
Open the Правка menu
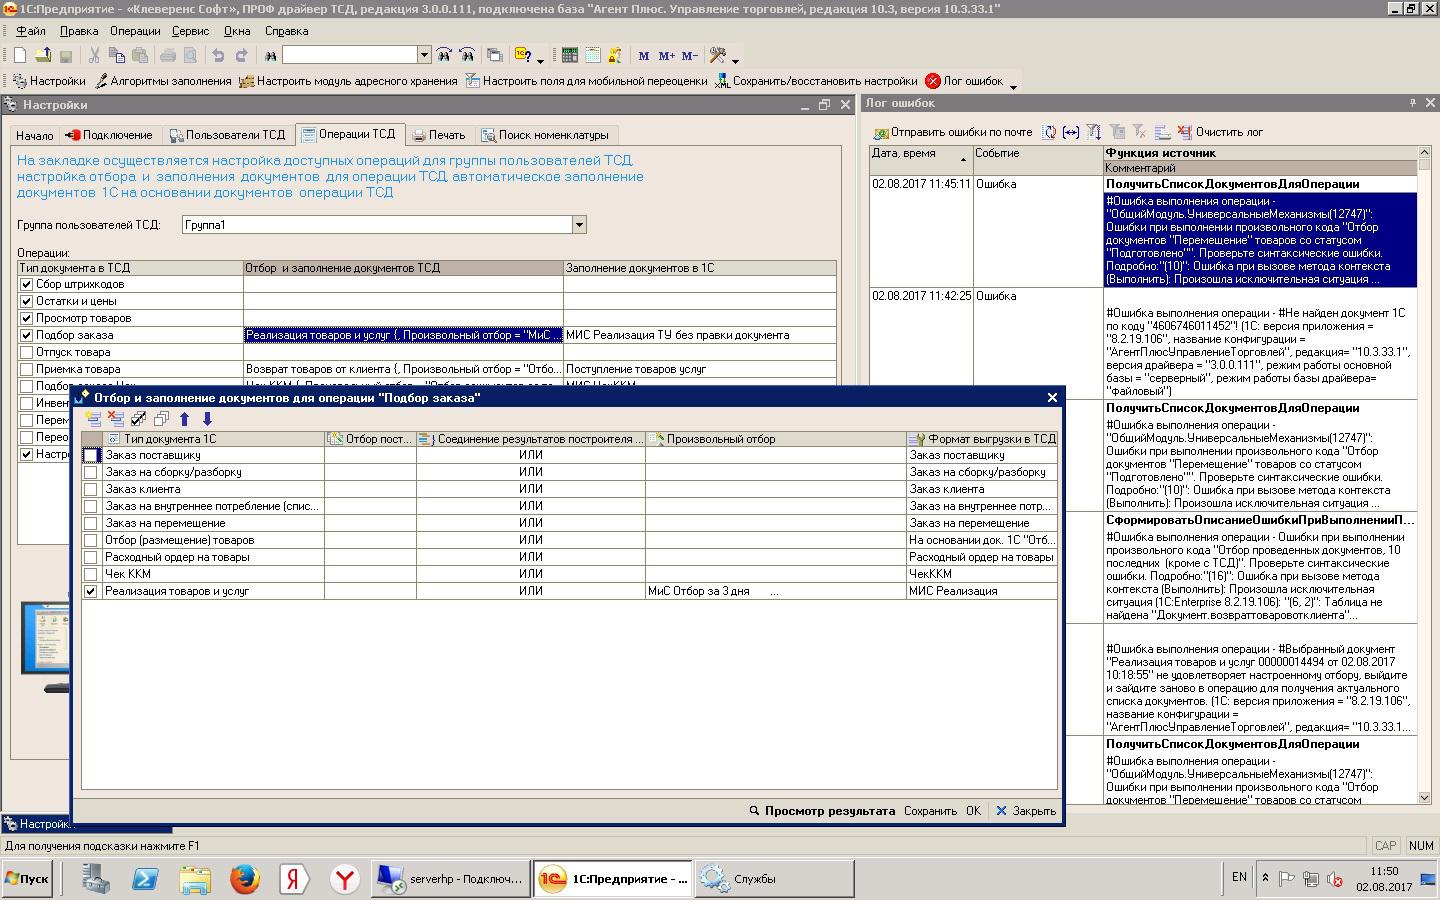(79, 31)
